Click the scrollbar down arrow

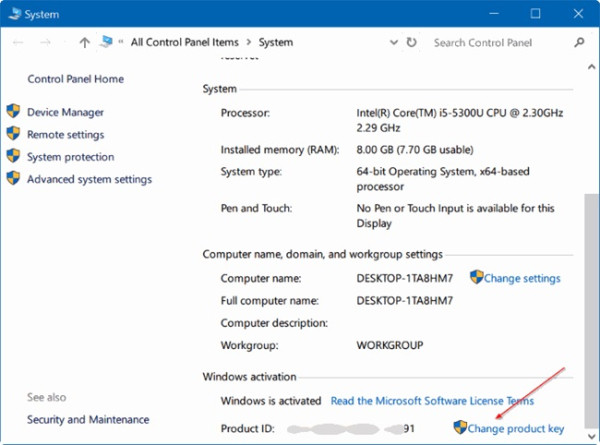pyautogui.click(x=592, y=436)
